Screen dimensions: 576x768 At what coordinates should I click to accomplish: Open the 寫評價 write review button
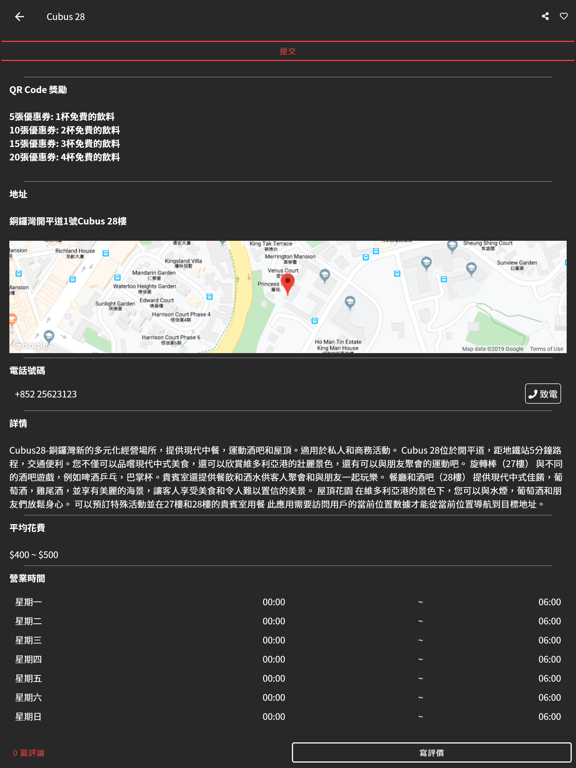[x=432, y=753]
